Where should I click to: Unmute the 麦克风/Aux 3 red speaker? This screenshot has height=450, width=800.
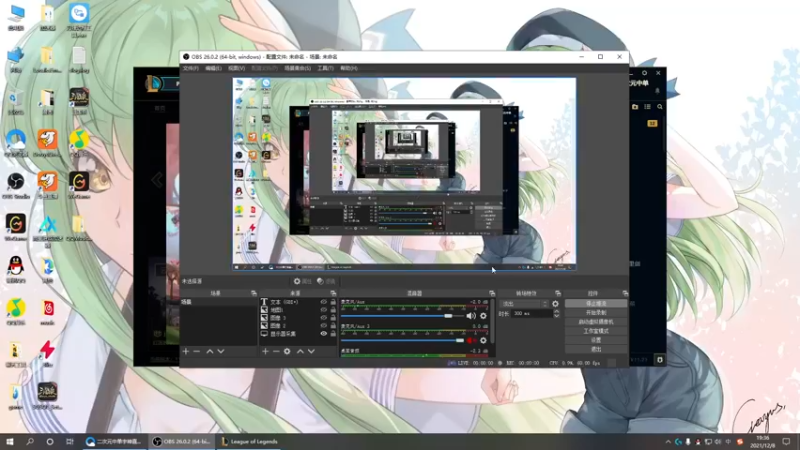click(x=471, y=340)
